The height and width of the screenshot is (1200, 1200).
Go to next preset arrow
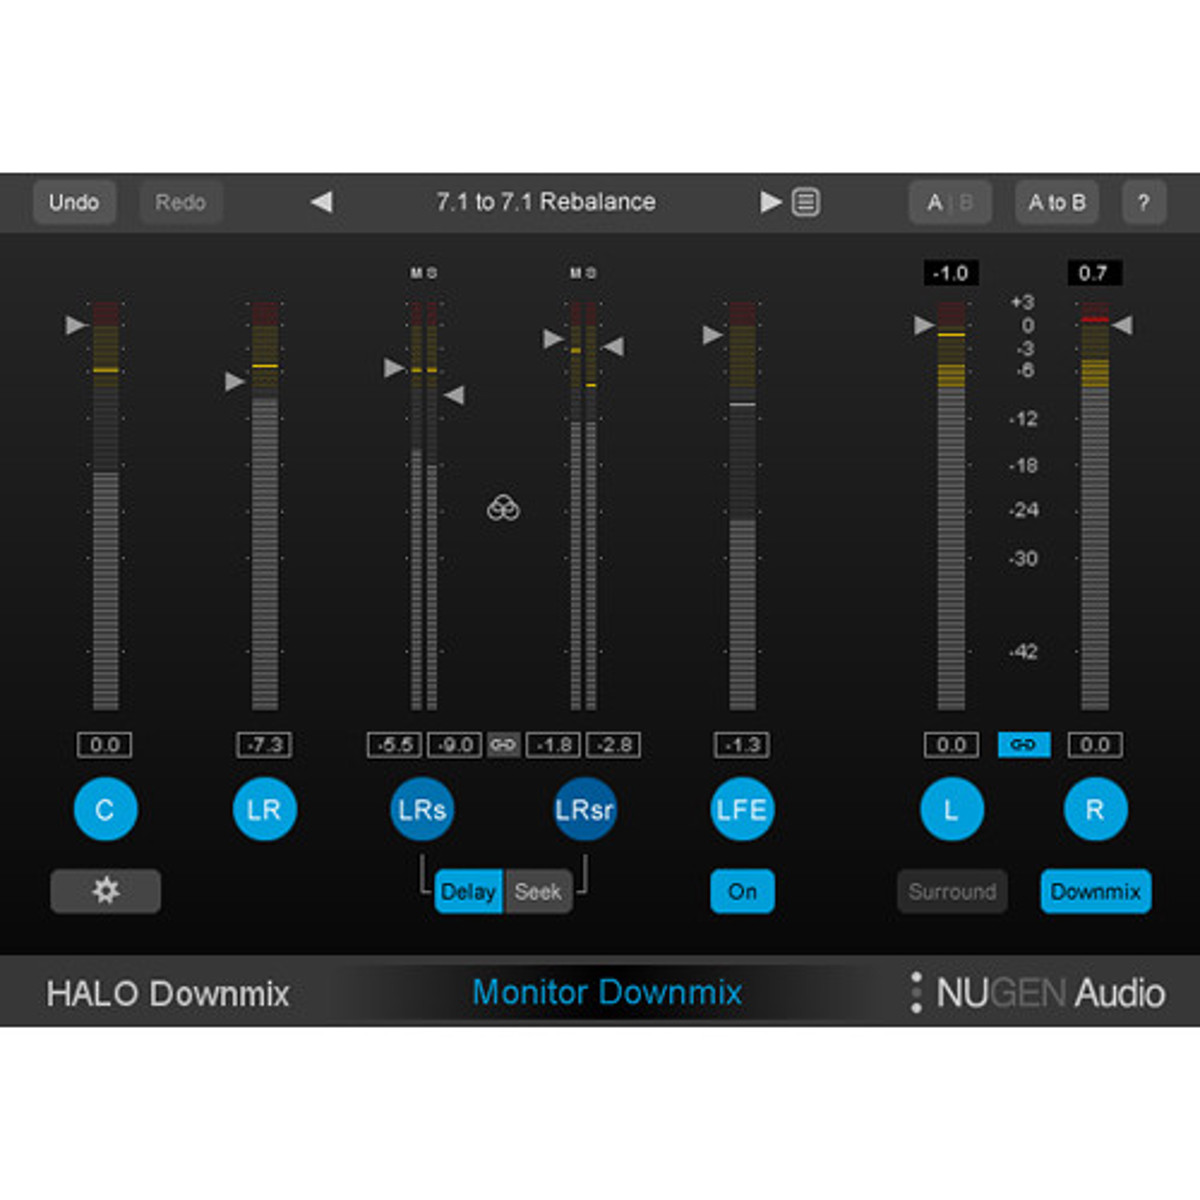click(770, 202)
